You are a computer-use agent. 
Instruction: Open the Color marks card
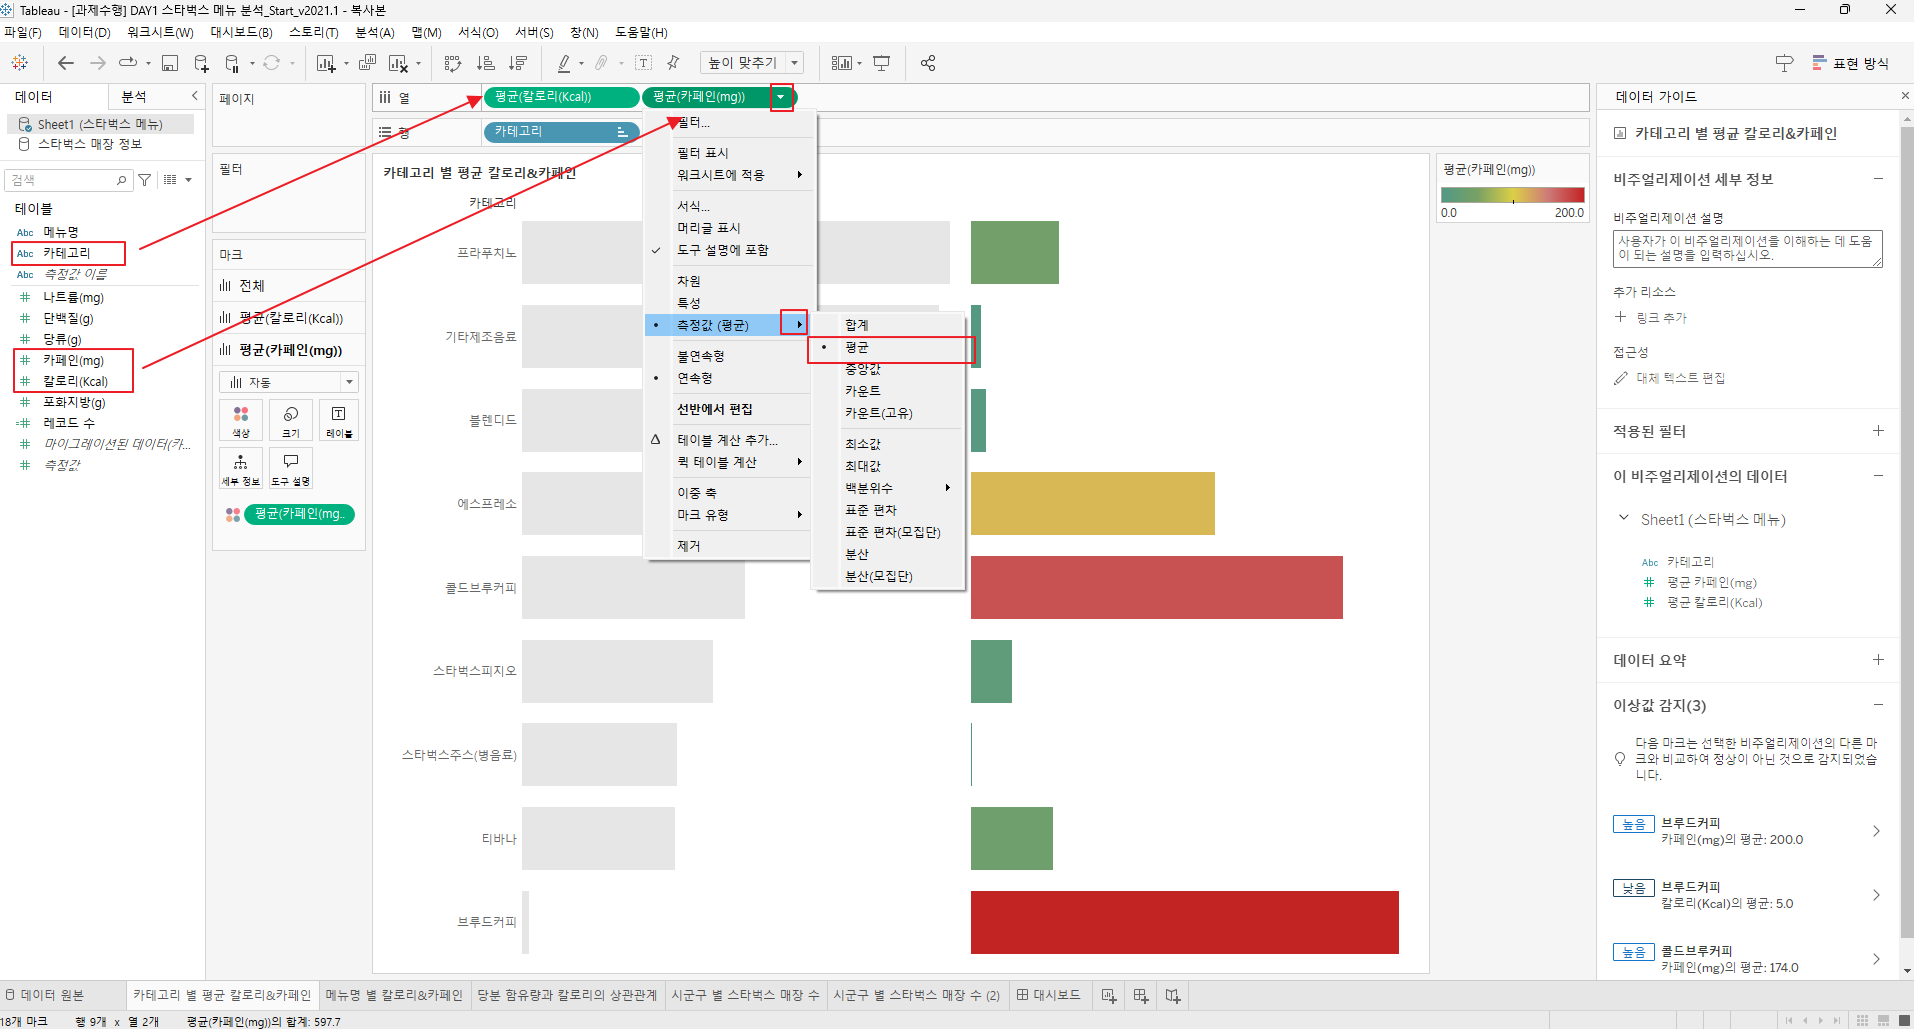point(241,420)
